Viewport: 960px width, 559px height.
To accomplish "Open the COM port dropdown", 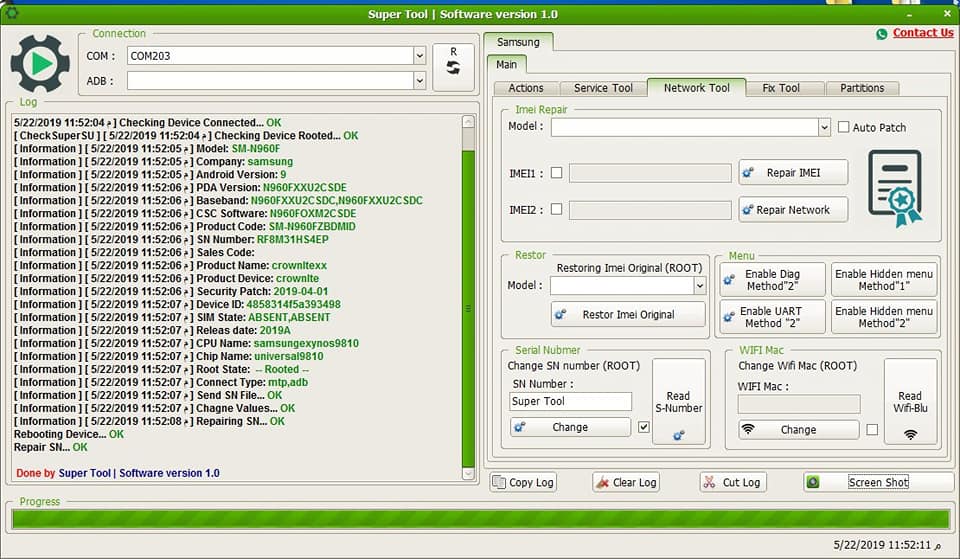I will click(419, 56).
